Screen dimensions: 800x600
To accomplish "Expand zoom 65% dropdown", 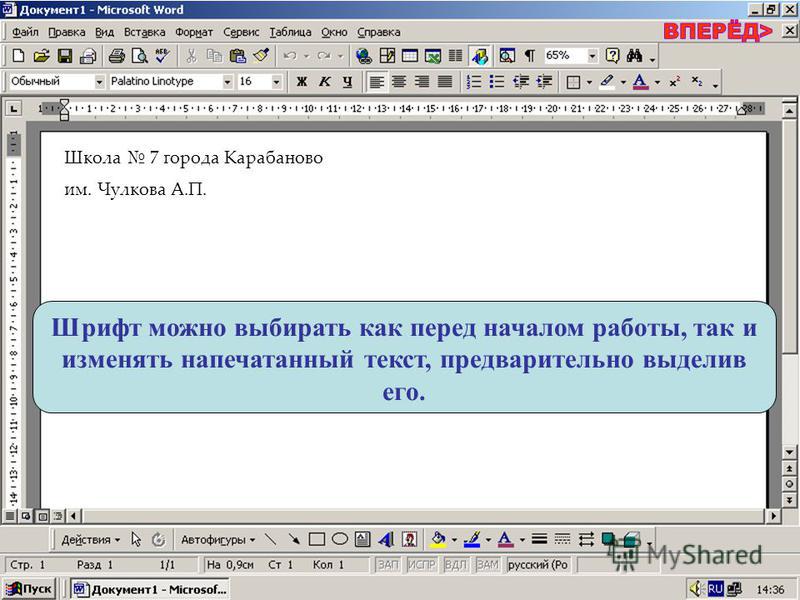I will (x=592, y=56).
